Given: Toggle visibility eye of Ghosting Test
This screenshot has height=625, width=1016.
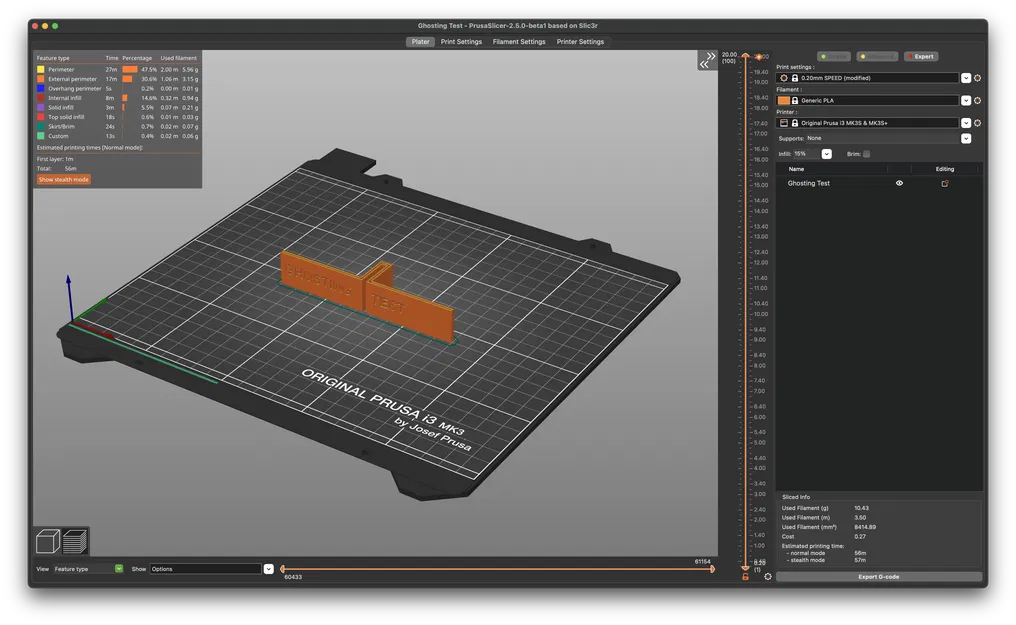Looking at the screenshot, I should point(899,184).
